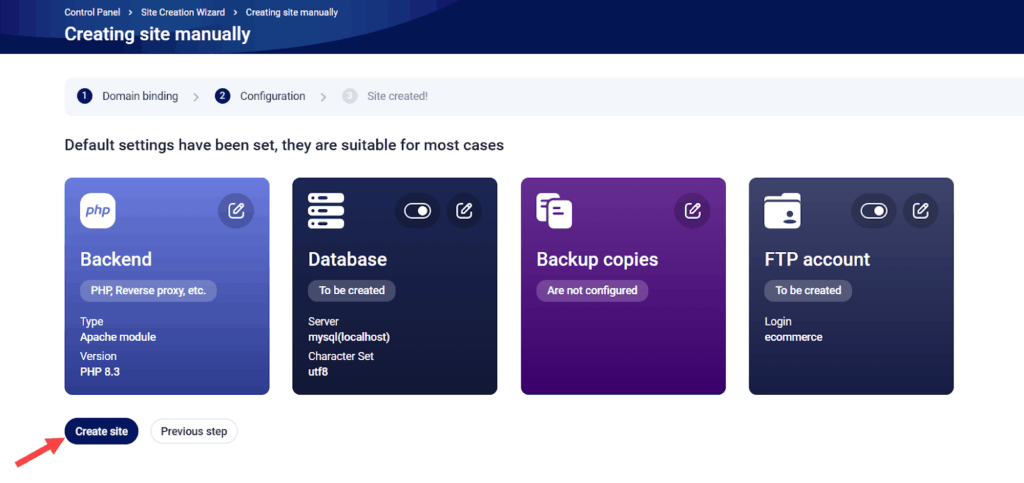Image resolution: width=1024 pixels, height=483 pixels.
Task: Click the 'Are not configured' badge
Action: click(x=592, y=290)
